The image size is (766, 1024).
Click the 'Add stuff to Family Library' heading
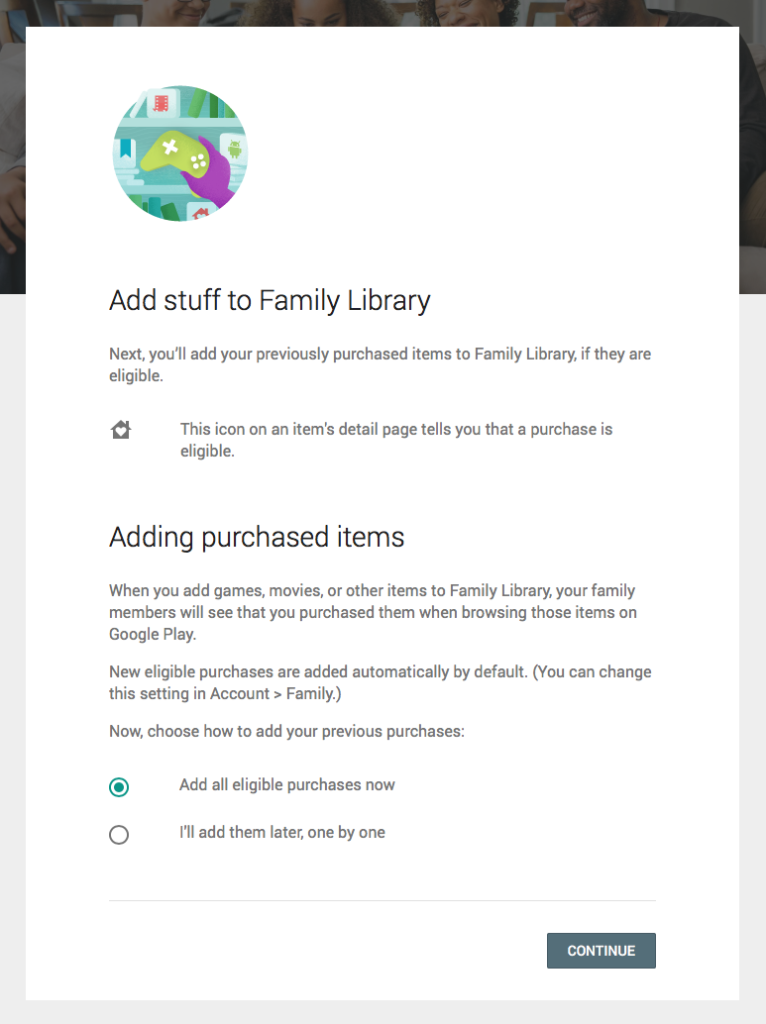click(269, 300)
